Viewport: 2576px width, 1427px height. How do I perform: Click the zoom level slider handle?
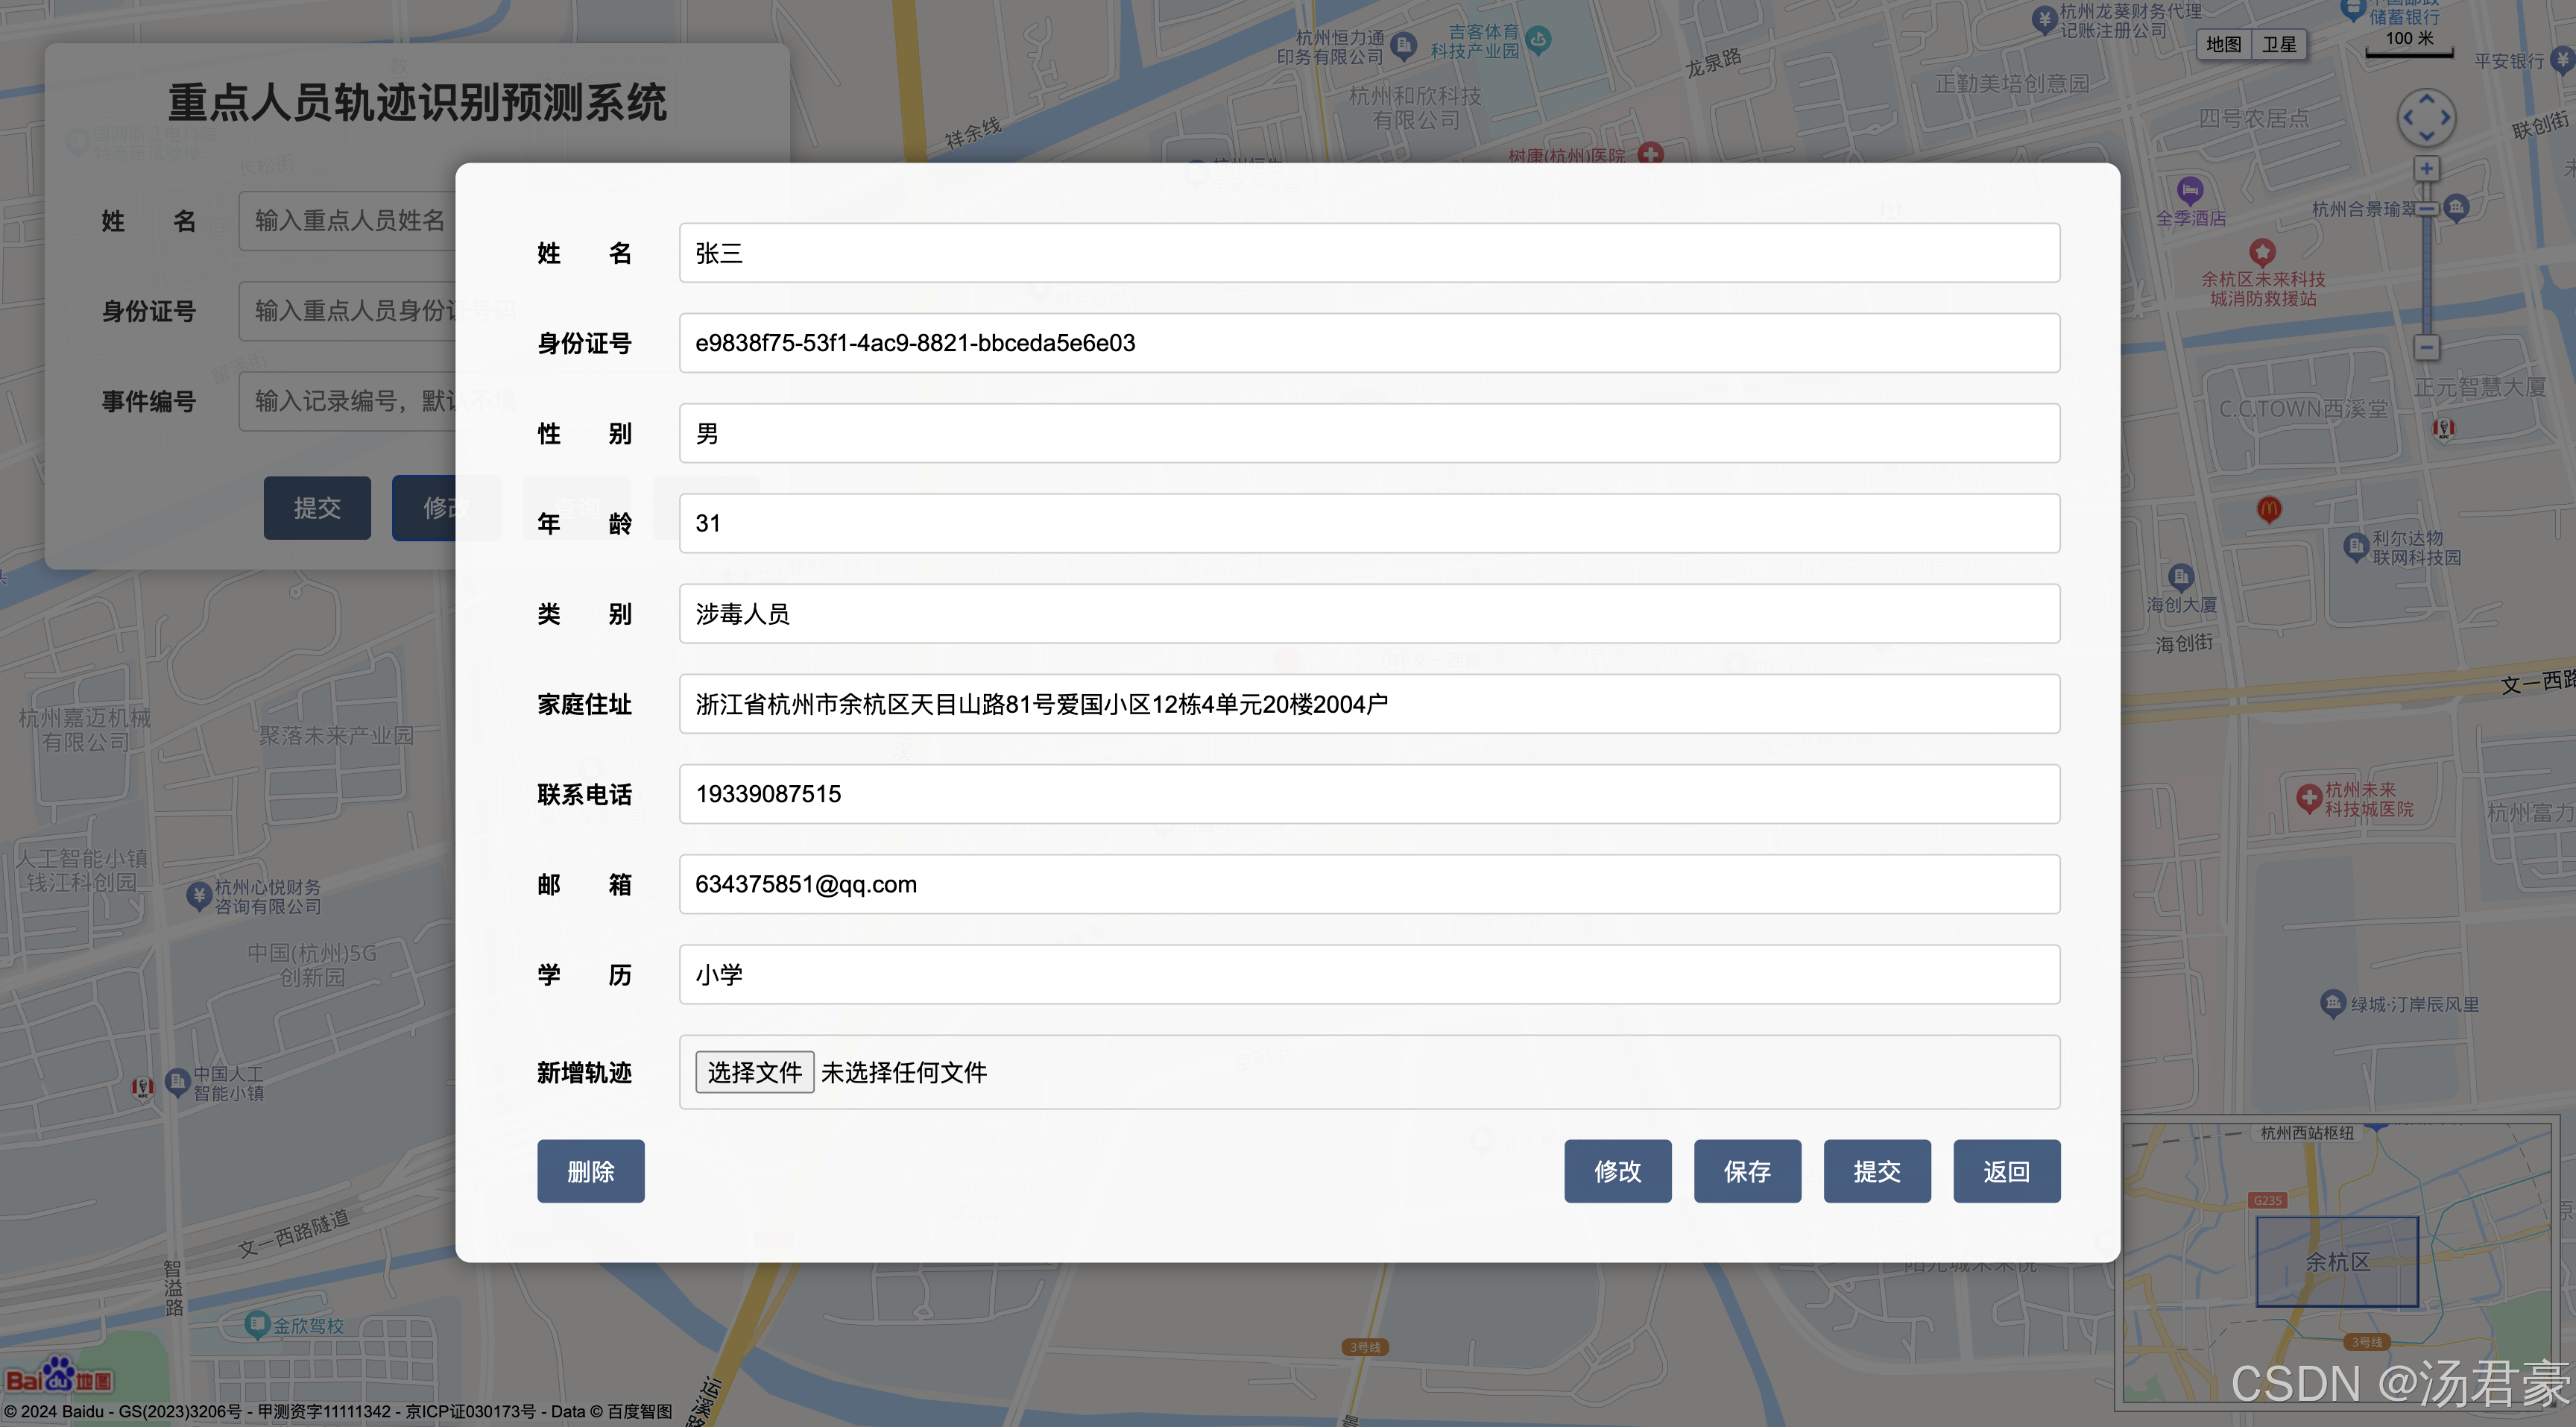tap(2426, 208)
